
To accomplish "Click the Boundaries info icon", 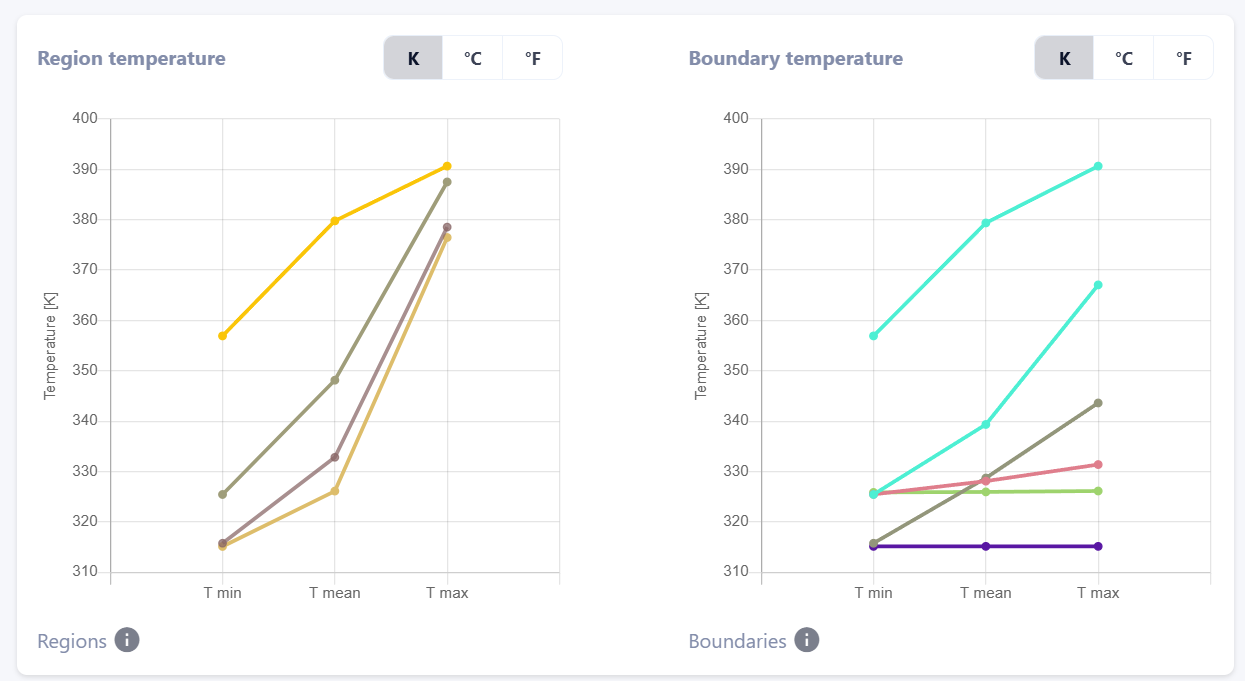I will (x=807, y=640).
